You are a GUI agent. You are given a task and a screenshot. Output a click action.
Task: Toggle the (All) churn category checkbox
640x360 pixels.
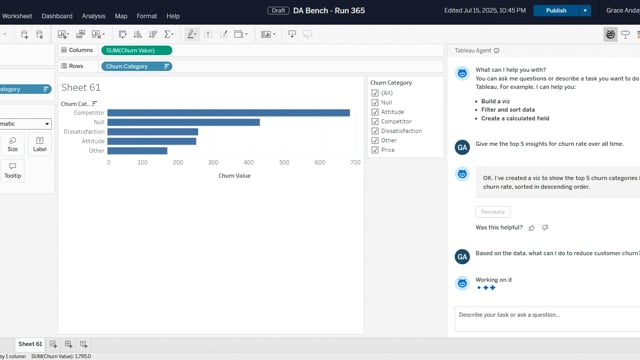(x=375, y=93)
